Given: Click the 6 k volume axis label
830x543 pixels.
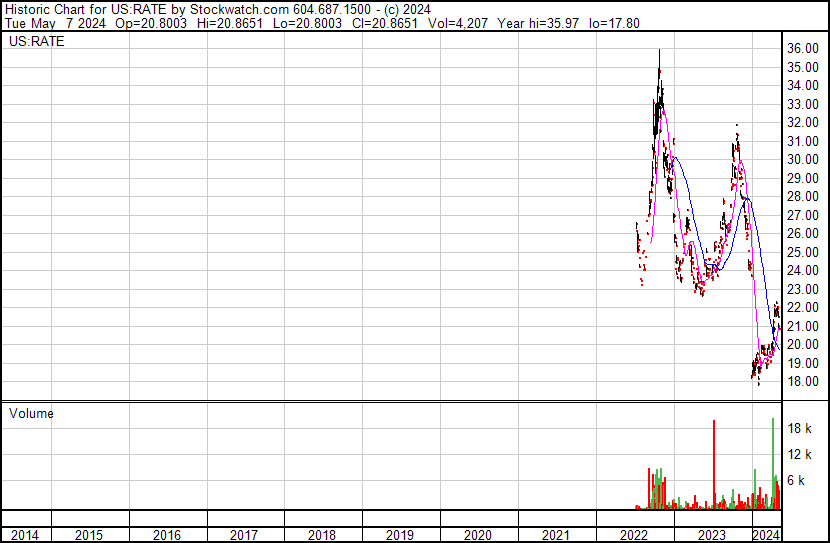Looking at the screenshot, I should [x=796, y=480].
